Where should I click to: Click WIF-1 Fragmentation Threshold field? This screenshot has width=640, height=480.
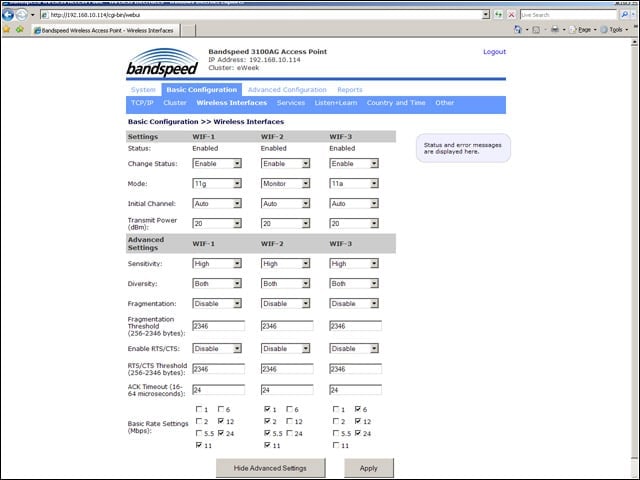point(218,326)
